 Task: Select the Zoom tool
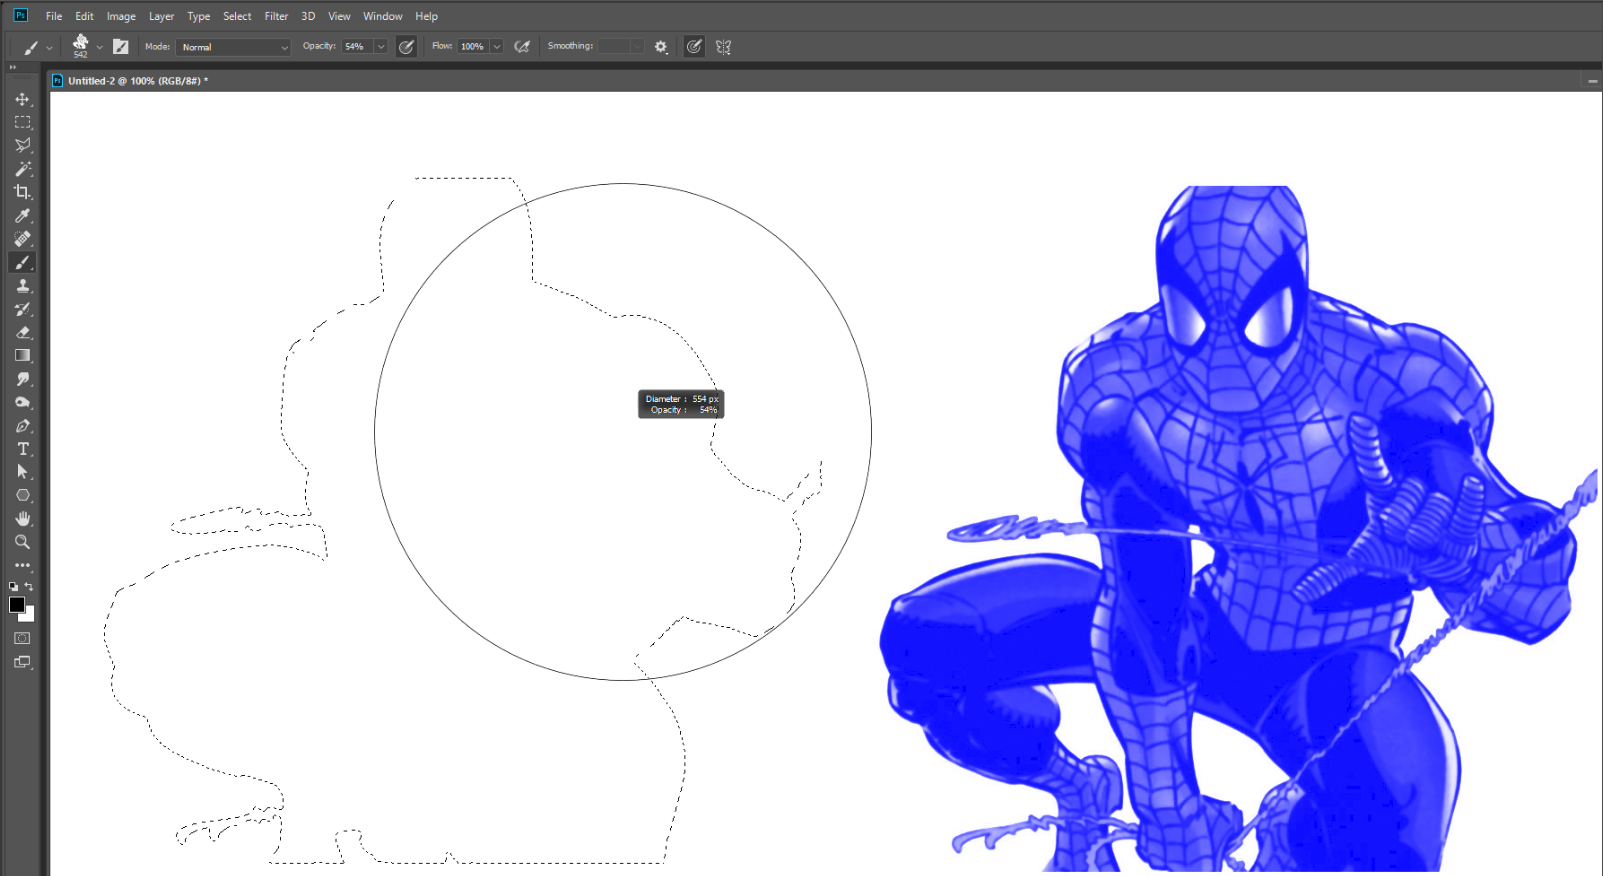(x=22, y=542)
